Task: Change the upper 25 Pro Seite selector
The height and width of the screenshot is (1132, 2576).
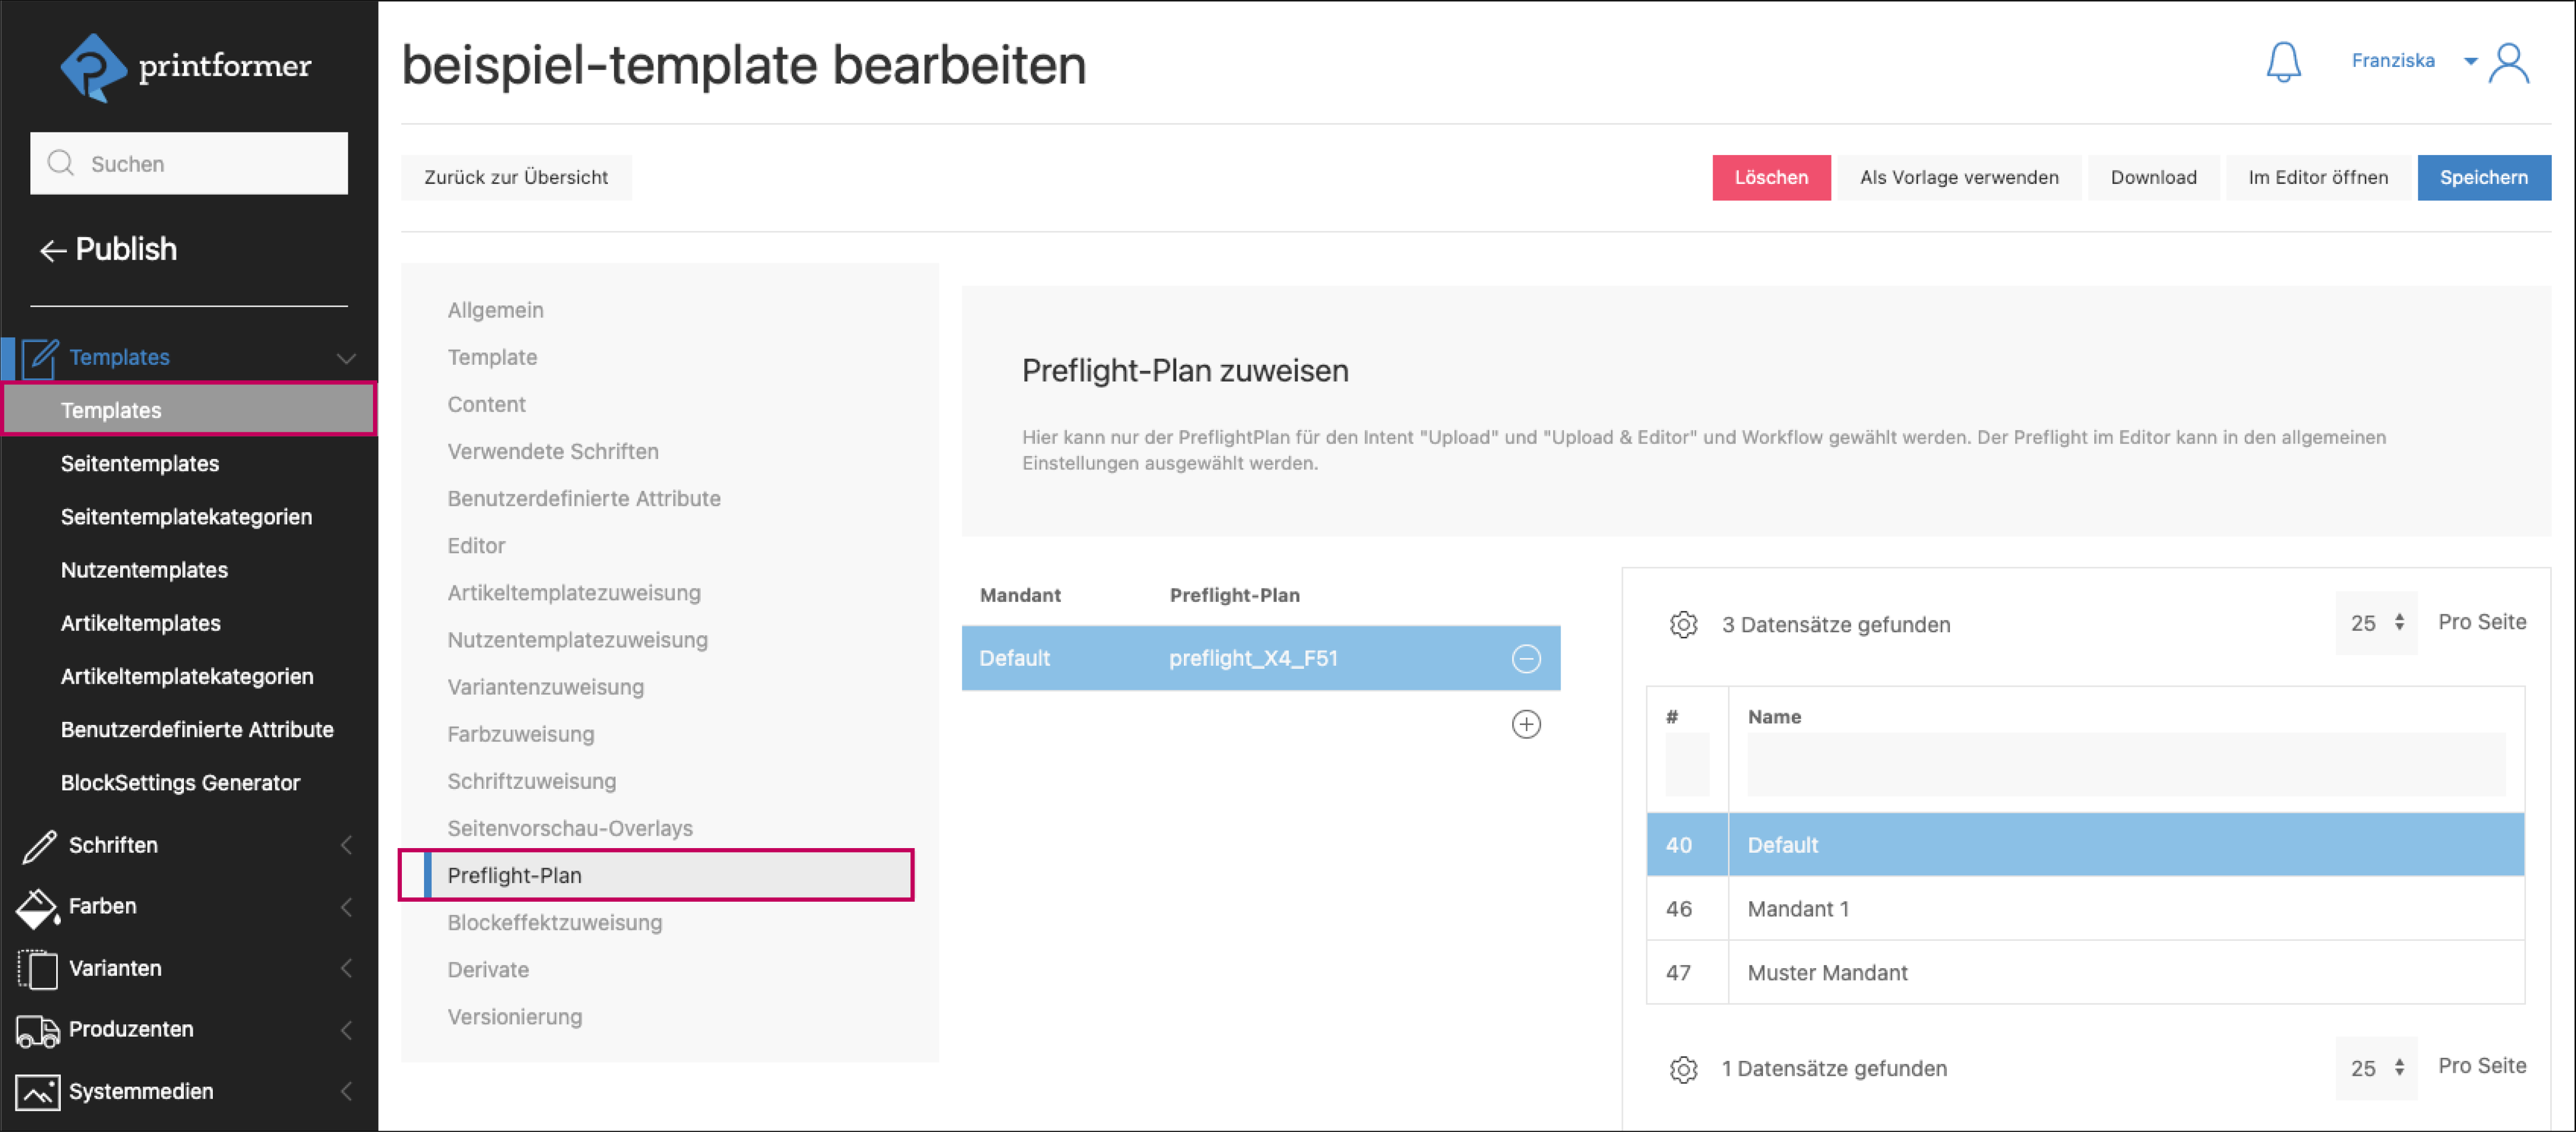Action: tap(2376, 623)
